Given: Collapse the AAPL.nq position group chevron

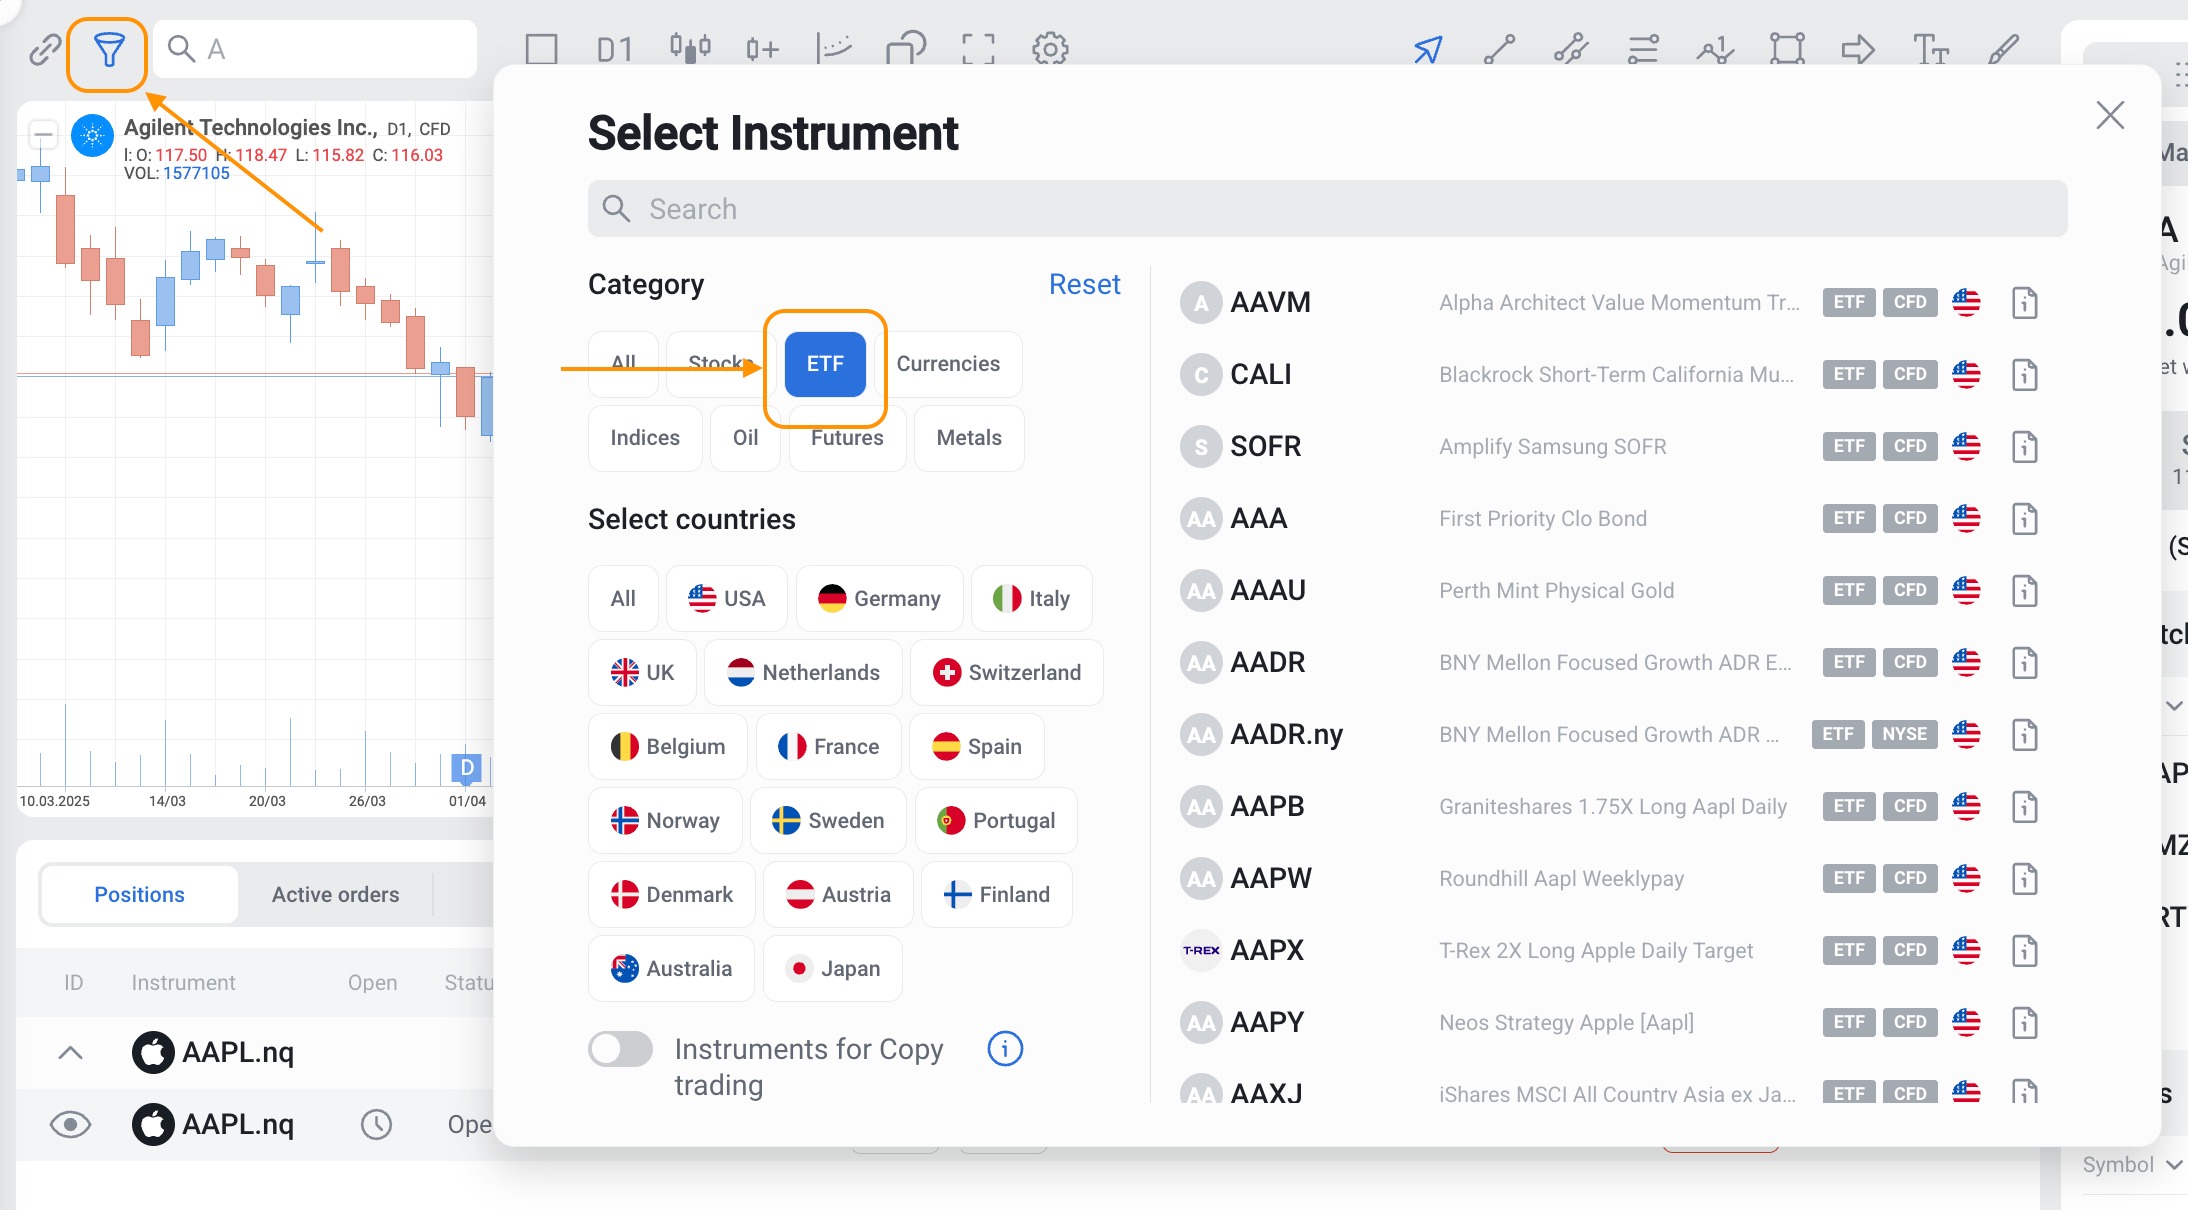Looking at the screenshot, I should tap(70, 1052).
